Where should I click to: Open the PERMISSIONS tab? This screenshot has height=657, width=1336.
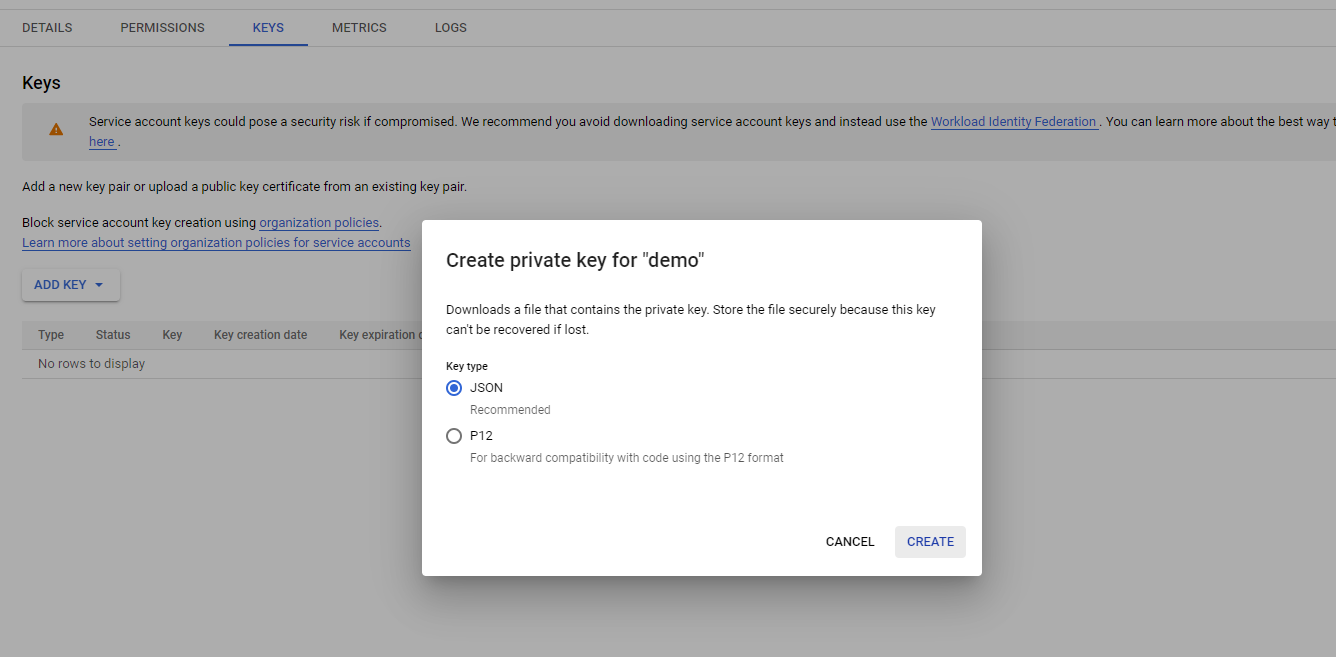click(162, 28)
